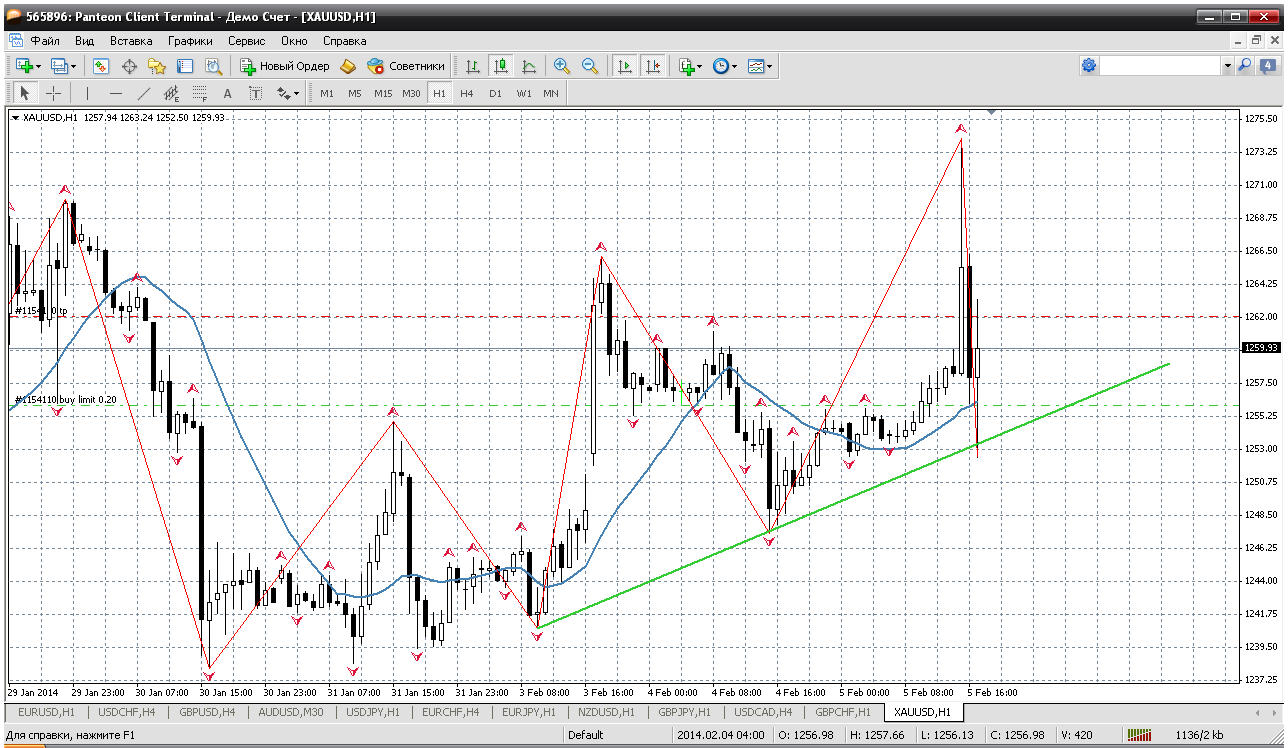
Task: Switch chart to line chart
Action: coord(529,66)
